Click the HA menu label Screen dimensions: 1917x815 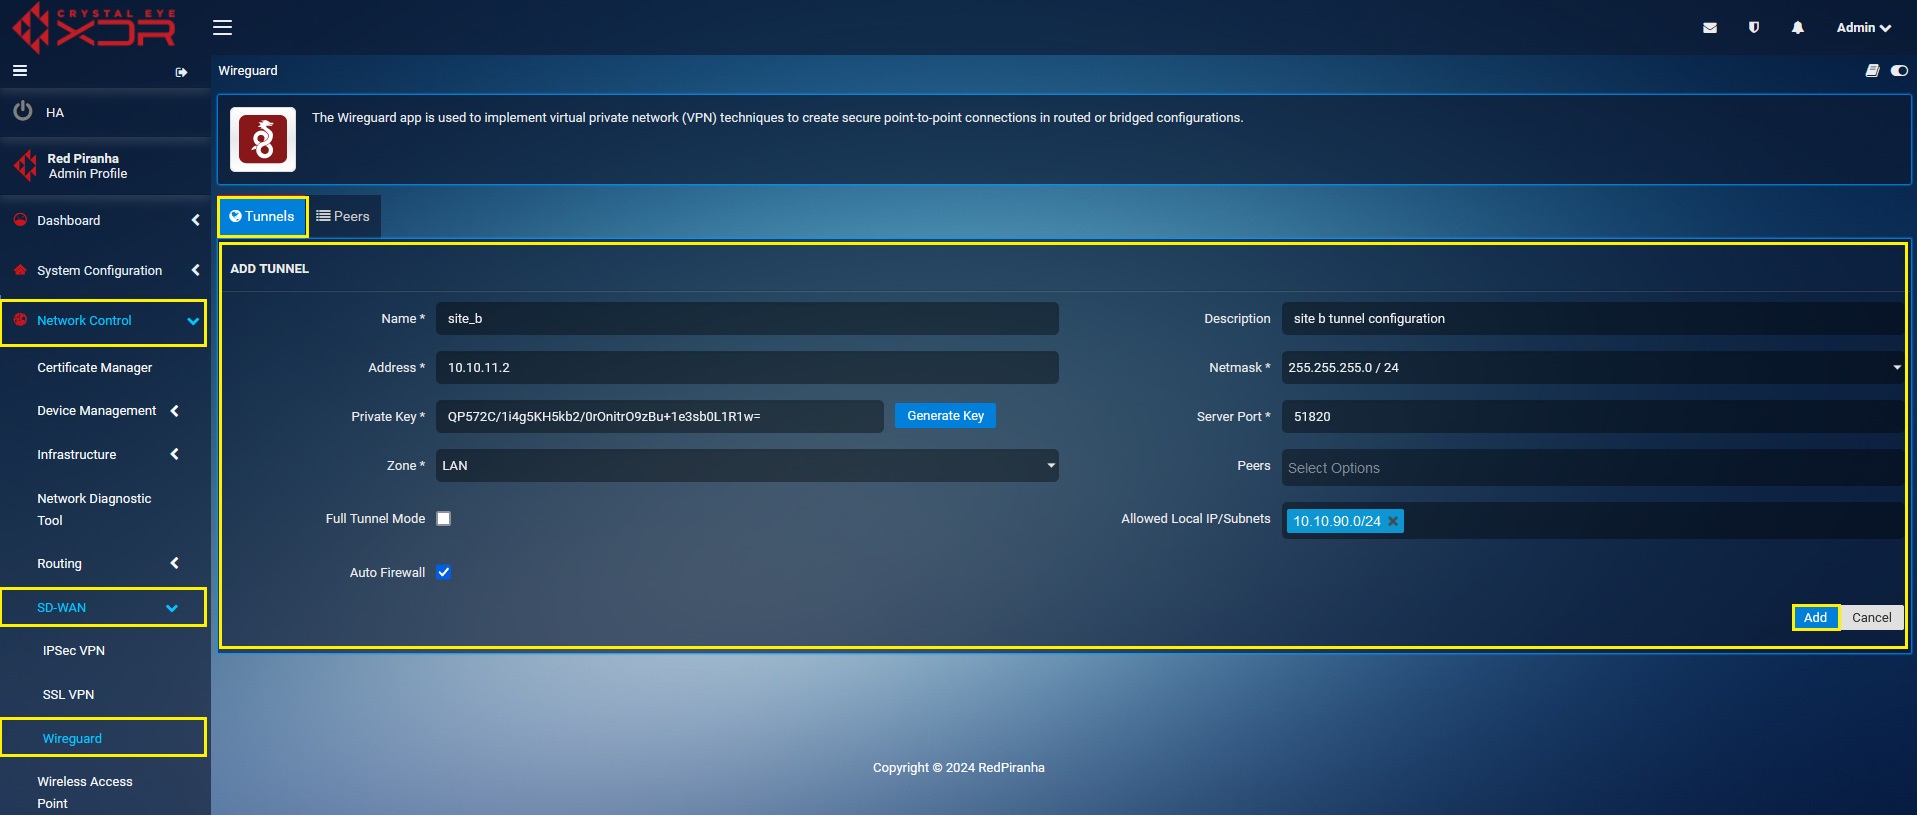55,113
